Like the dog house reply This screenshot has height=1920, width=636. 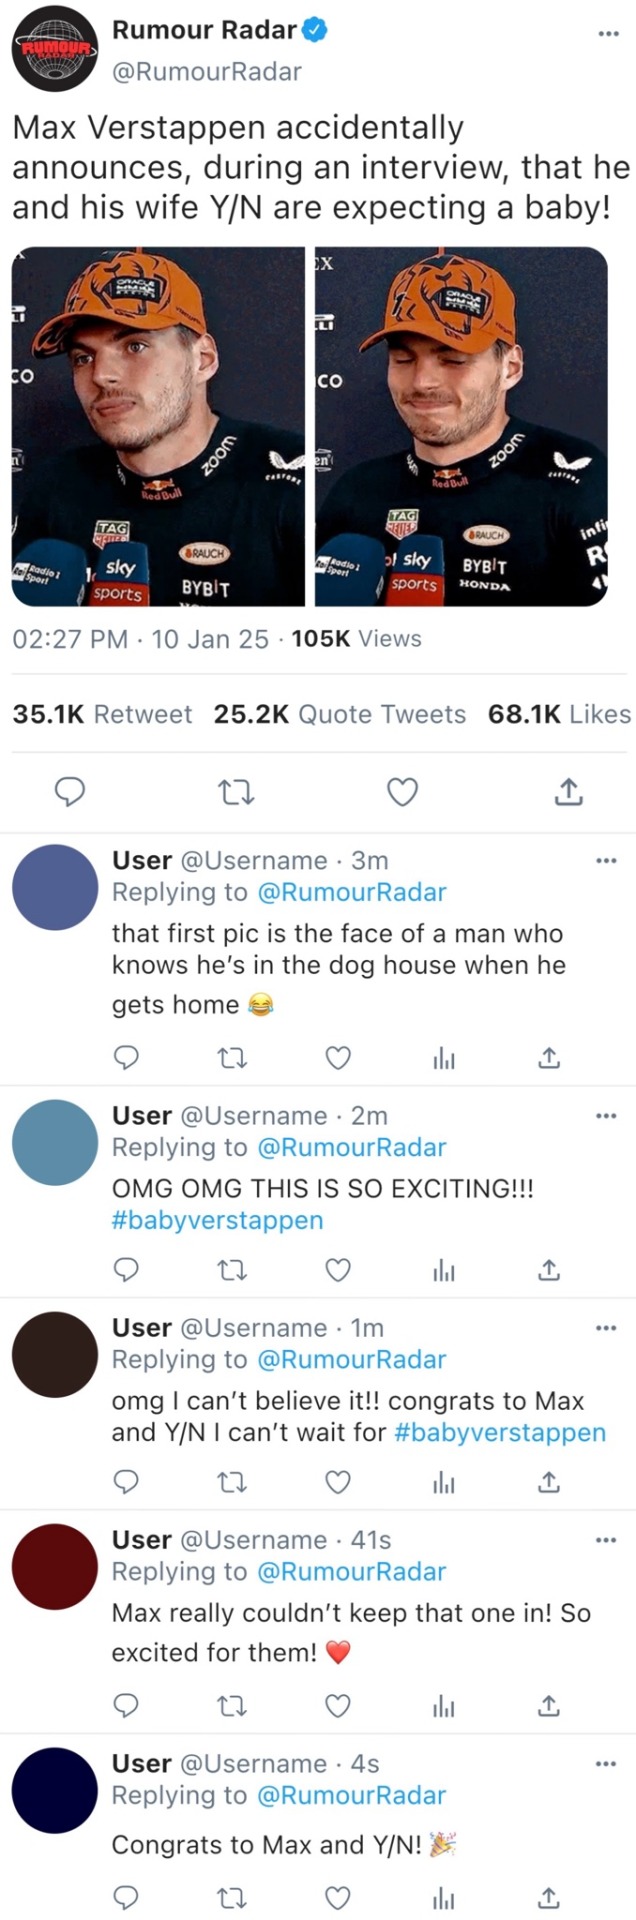point(339,1057)
